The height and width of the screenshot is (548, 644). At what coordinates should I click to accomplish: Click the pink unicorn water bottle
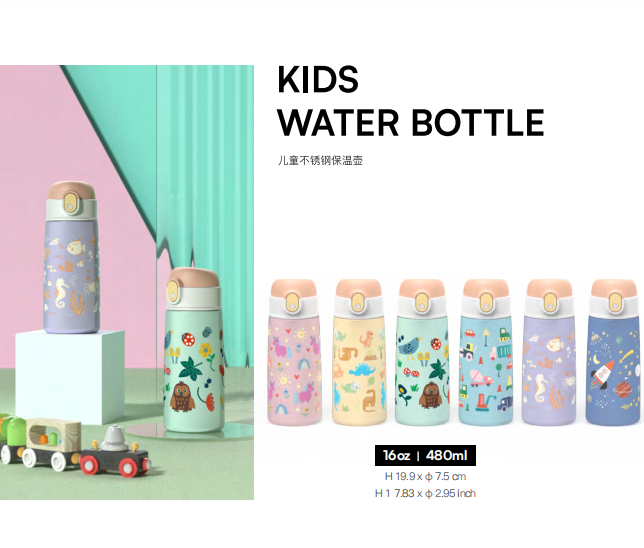pyautogui.click(x=294, y=352)
